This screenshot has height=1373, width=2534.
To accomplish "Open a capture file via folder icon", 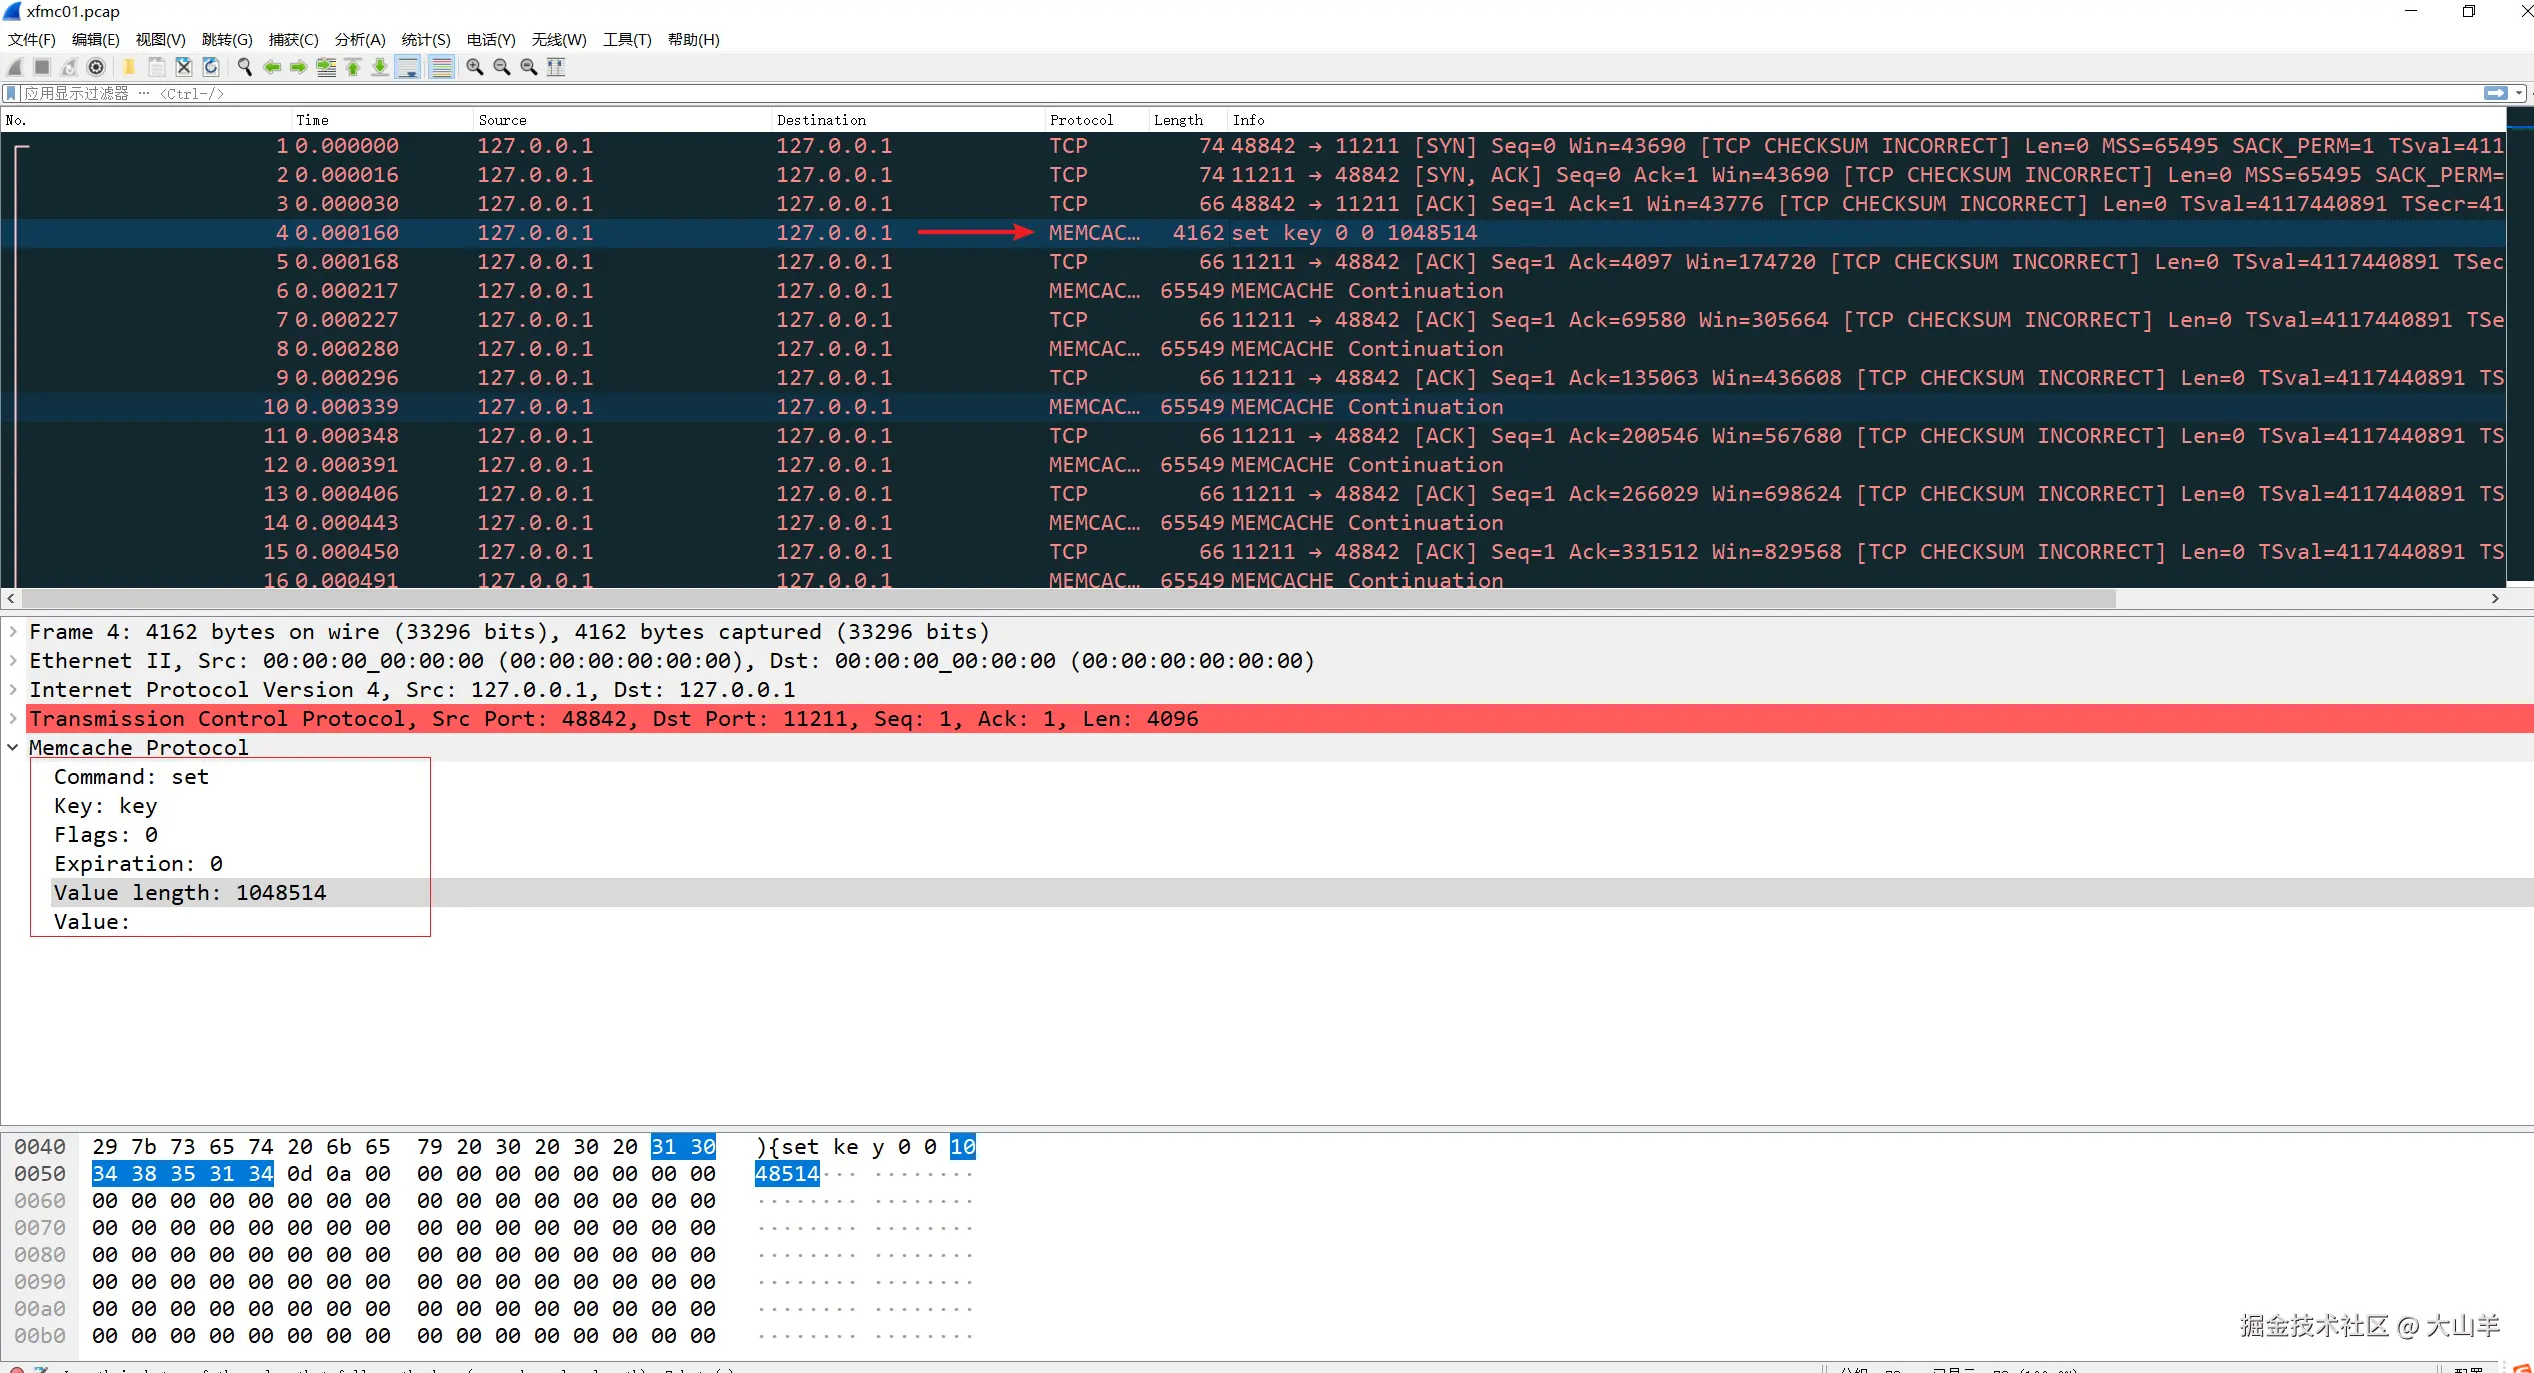I will (129, 67).
